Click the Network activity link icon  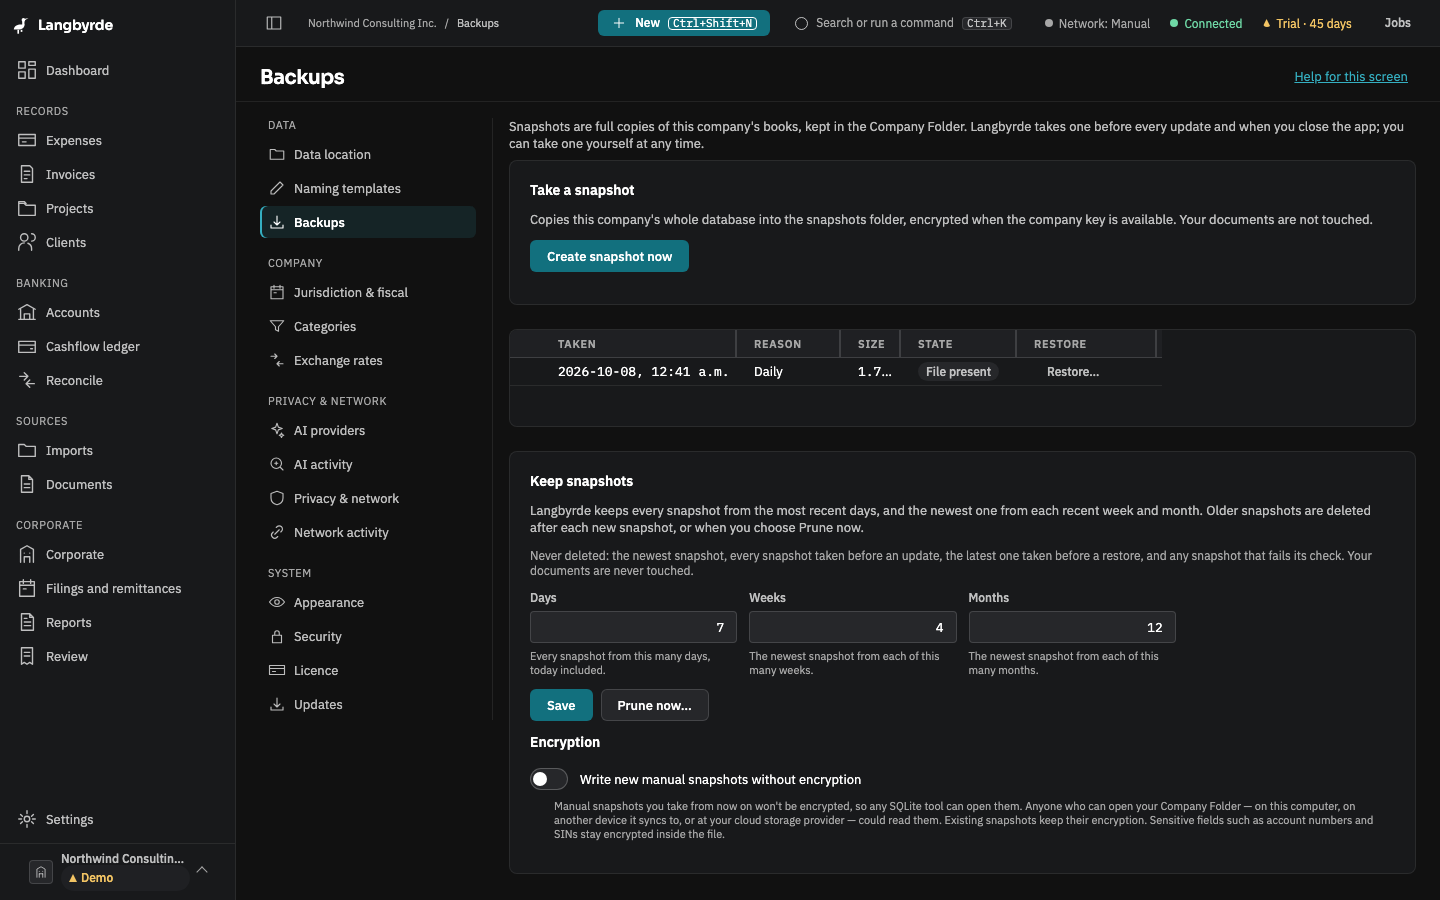click(277, 532)
